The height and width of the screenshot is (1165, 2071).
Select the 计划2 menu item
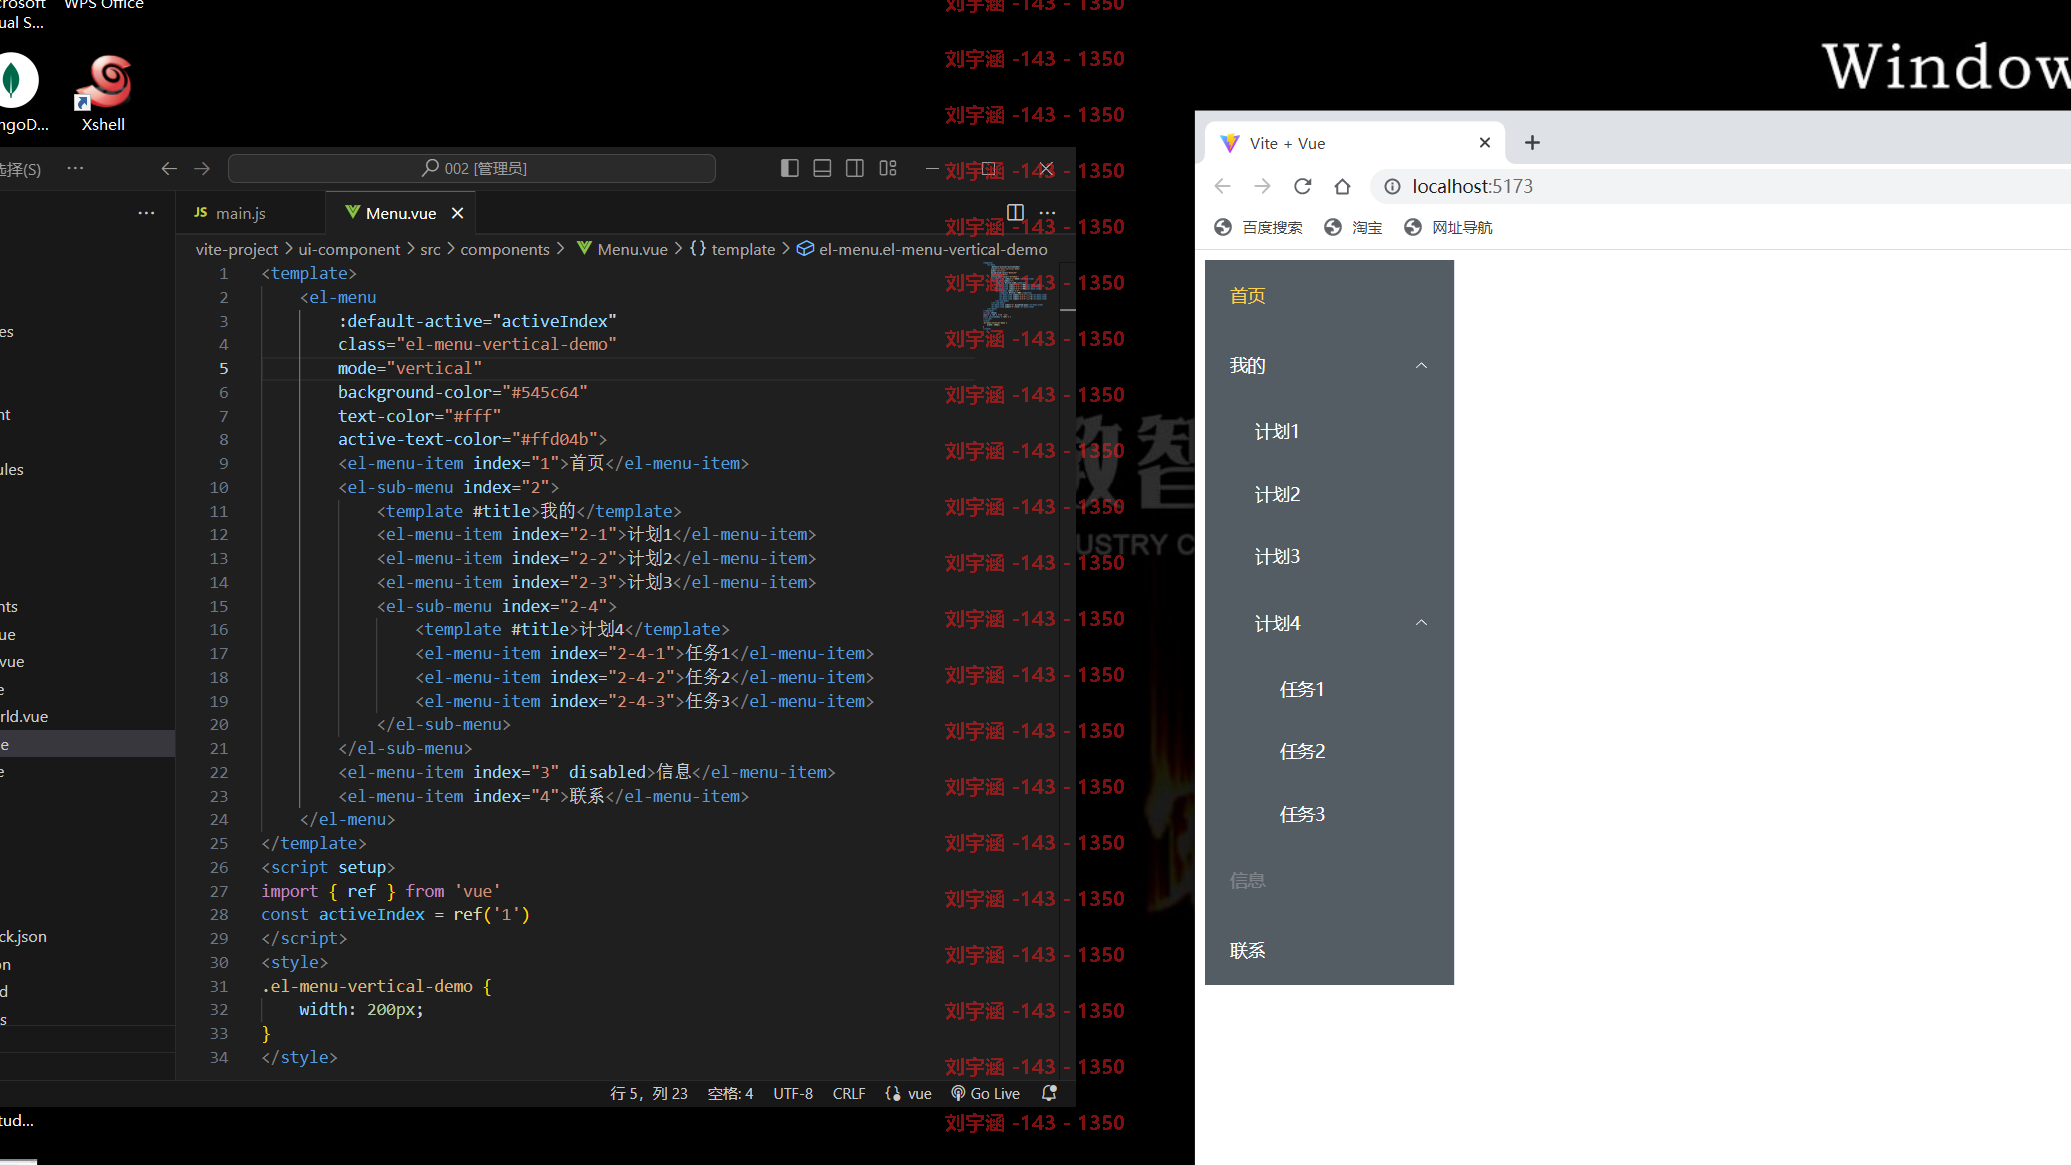pos(1329,494)
